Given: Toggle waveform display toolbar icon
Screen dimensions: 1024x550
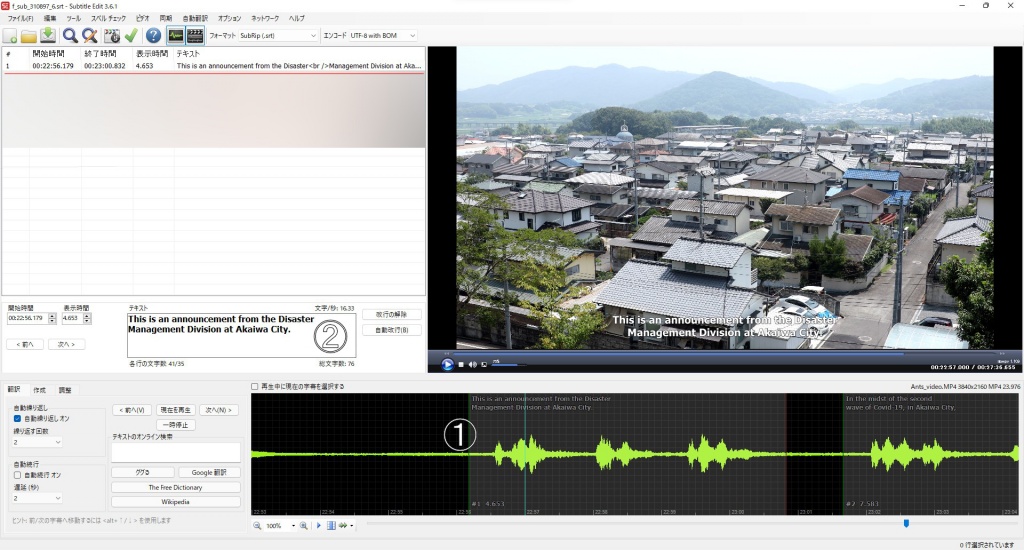Looking at the screenshot, I should click(176, 35).
